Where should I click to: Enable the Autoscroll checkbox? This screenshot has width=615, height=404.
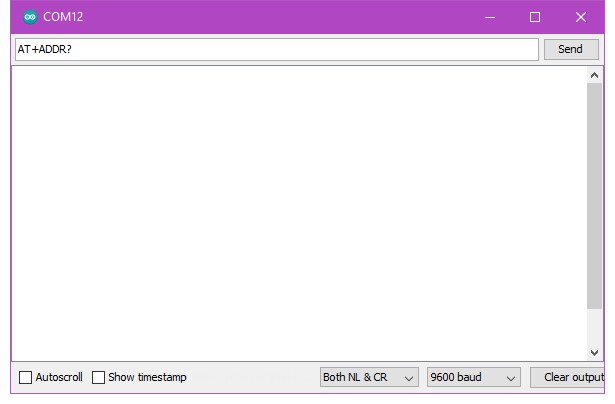point(26,378)
